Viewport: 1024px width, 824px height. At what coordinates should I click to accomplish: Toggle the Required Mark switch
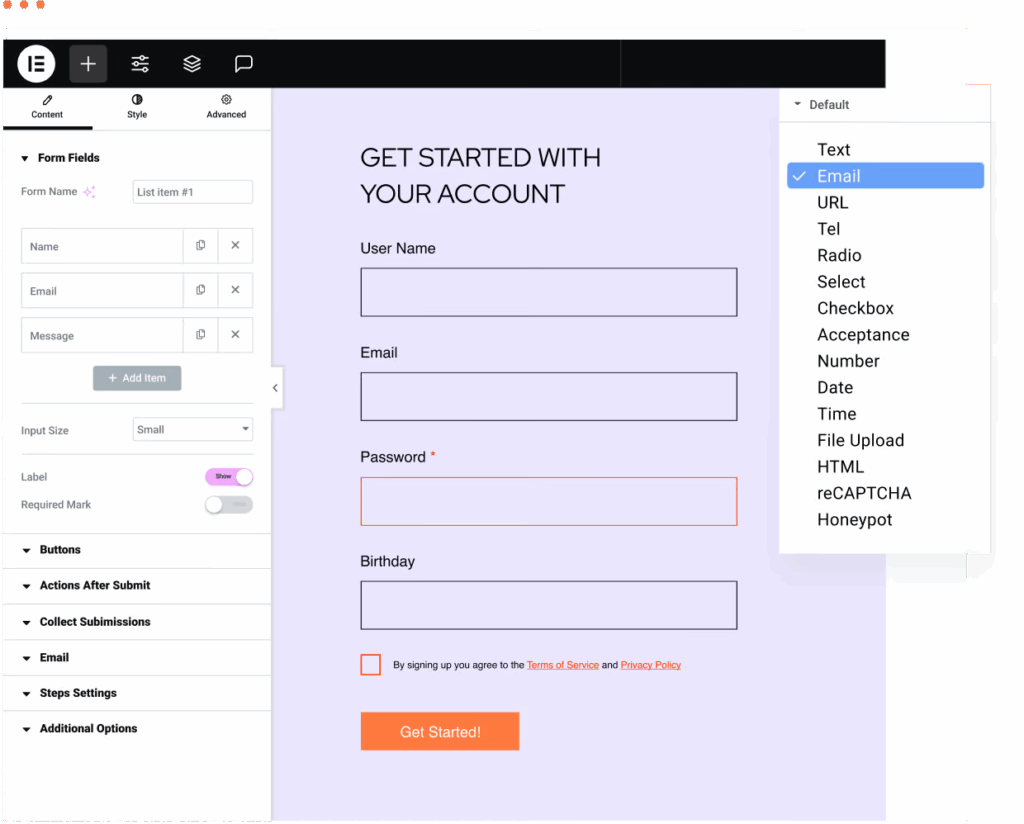229,505
